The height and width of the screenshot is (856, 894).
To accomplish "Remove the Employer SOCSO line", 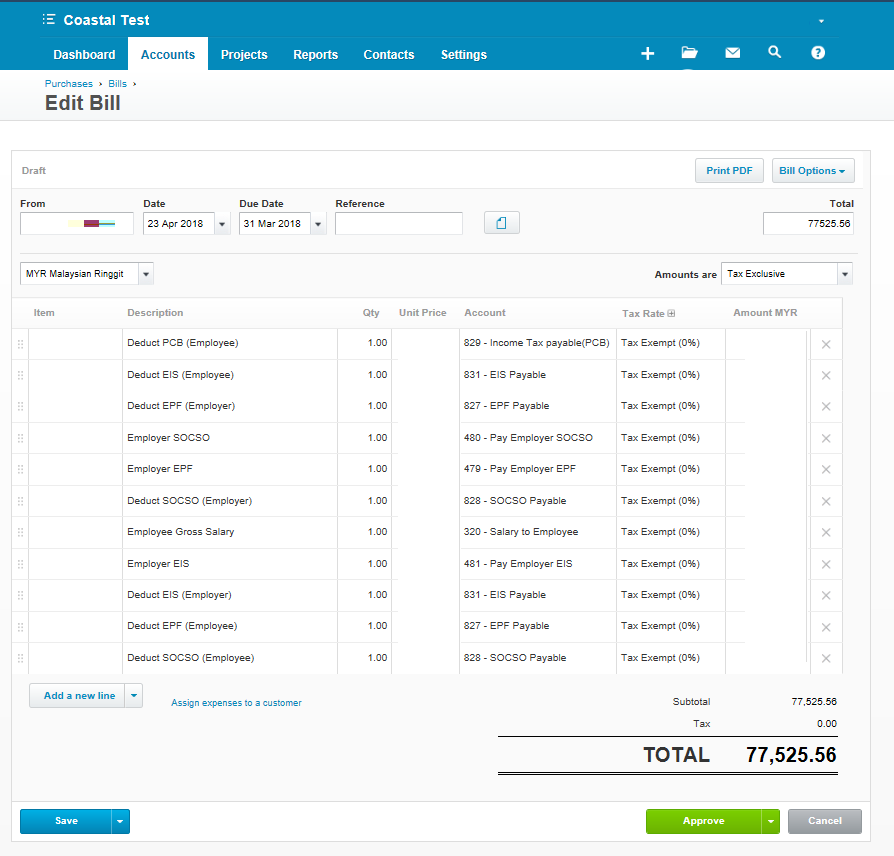I will point(826,439).
